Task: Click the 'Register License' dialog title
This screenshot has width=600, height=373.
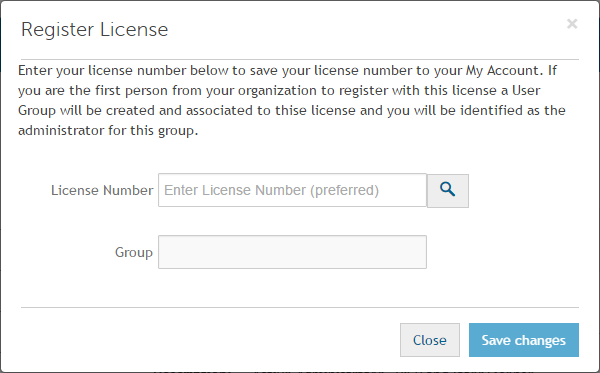Action: click(x=95, y=29)
